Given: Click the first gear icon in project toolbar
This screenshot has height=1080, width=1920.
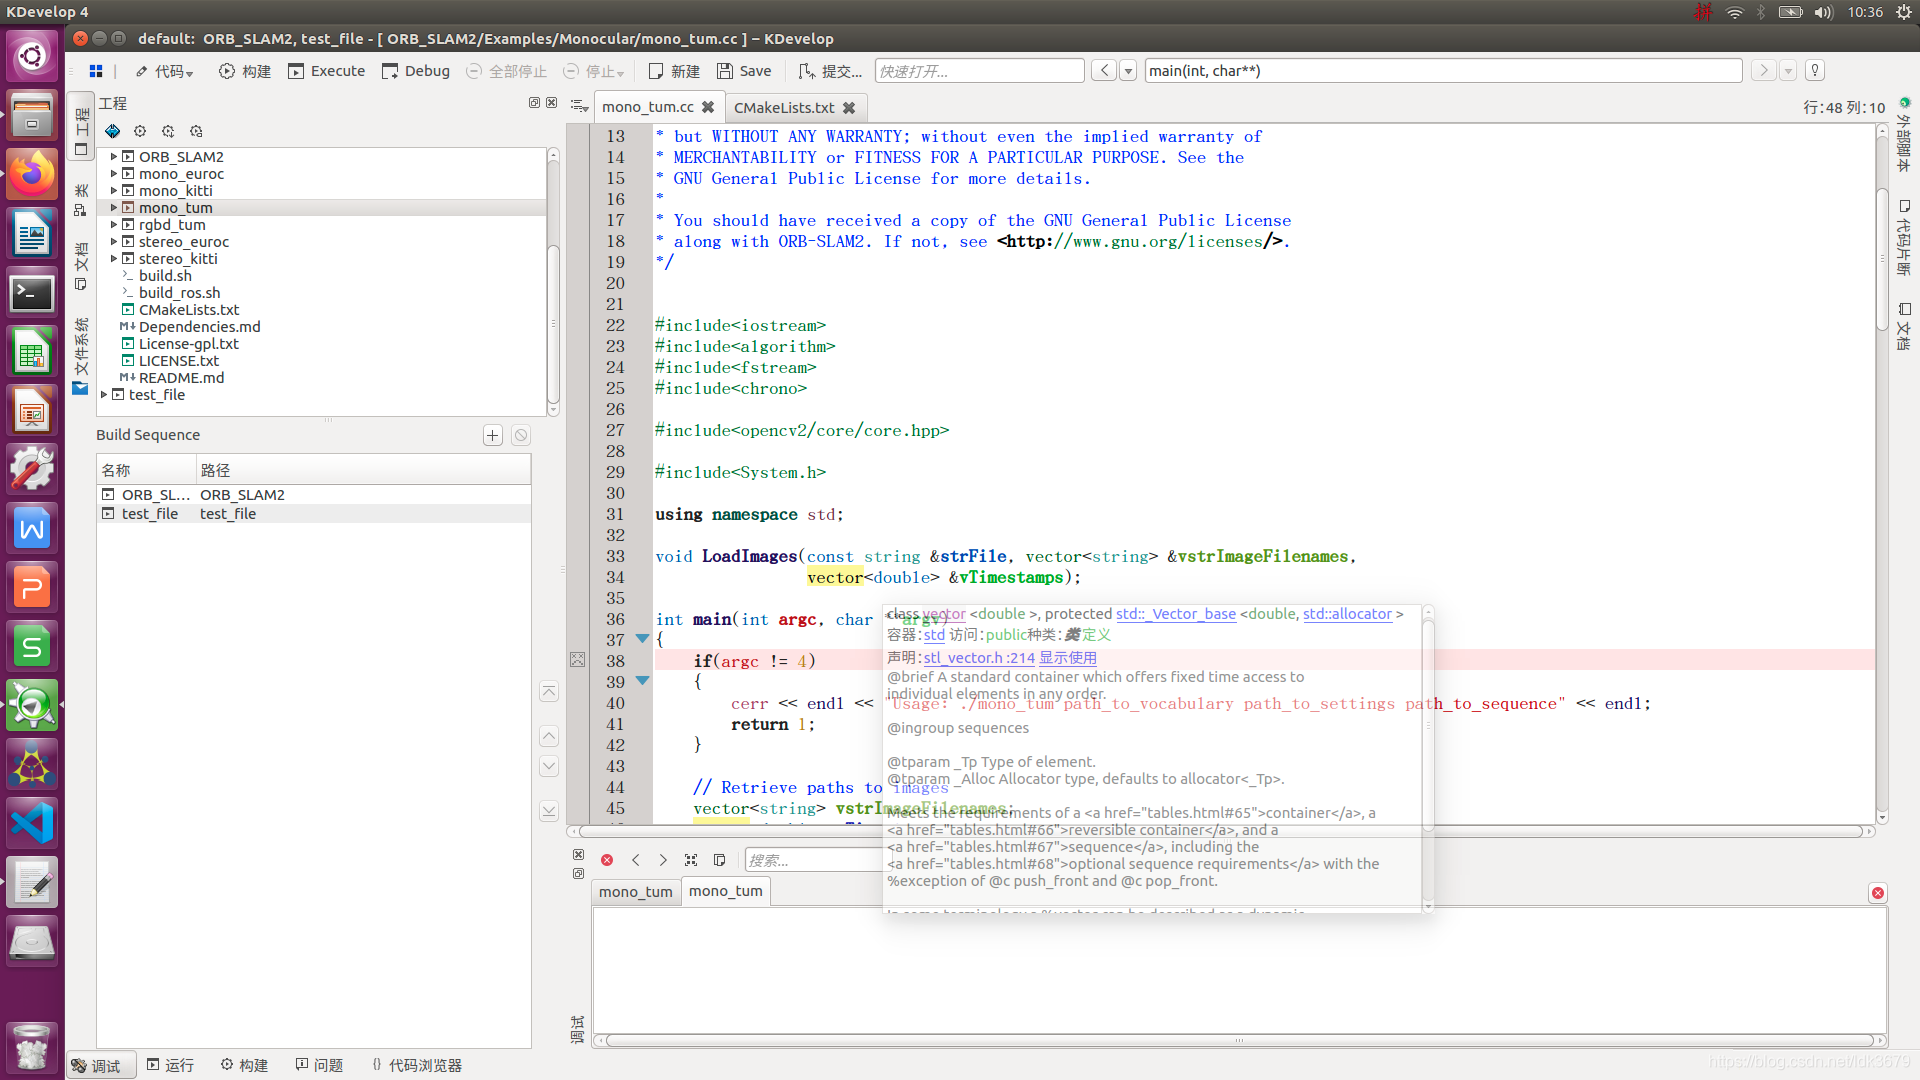Looking at the screenshot, I should coord(140,131).
